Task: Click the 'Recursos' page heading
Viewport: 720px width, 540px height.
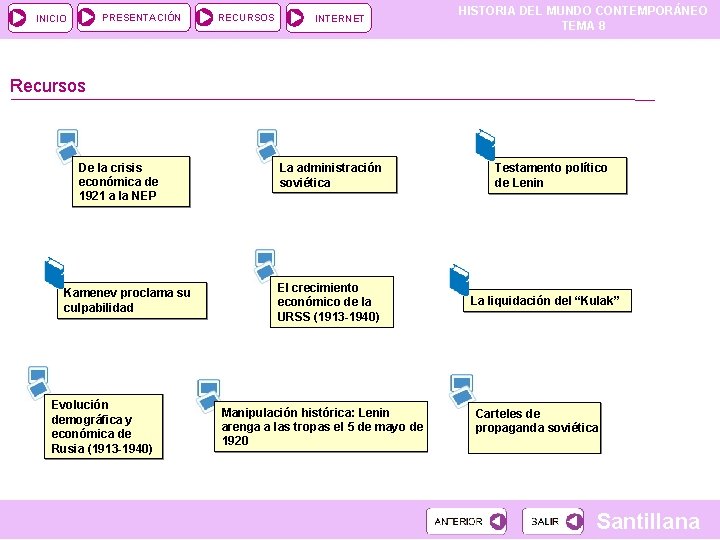Action: point(48,86)
